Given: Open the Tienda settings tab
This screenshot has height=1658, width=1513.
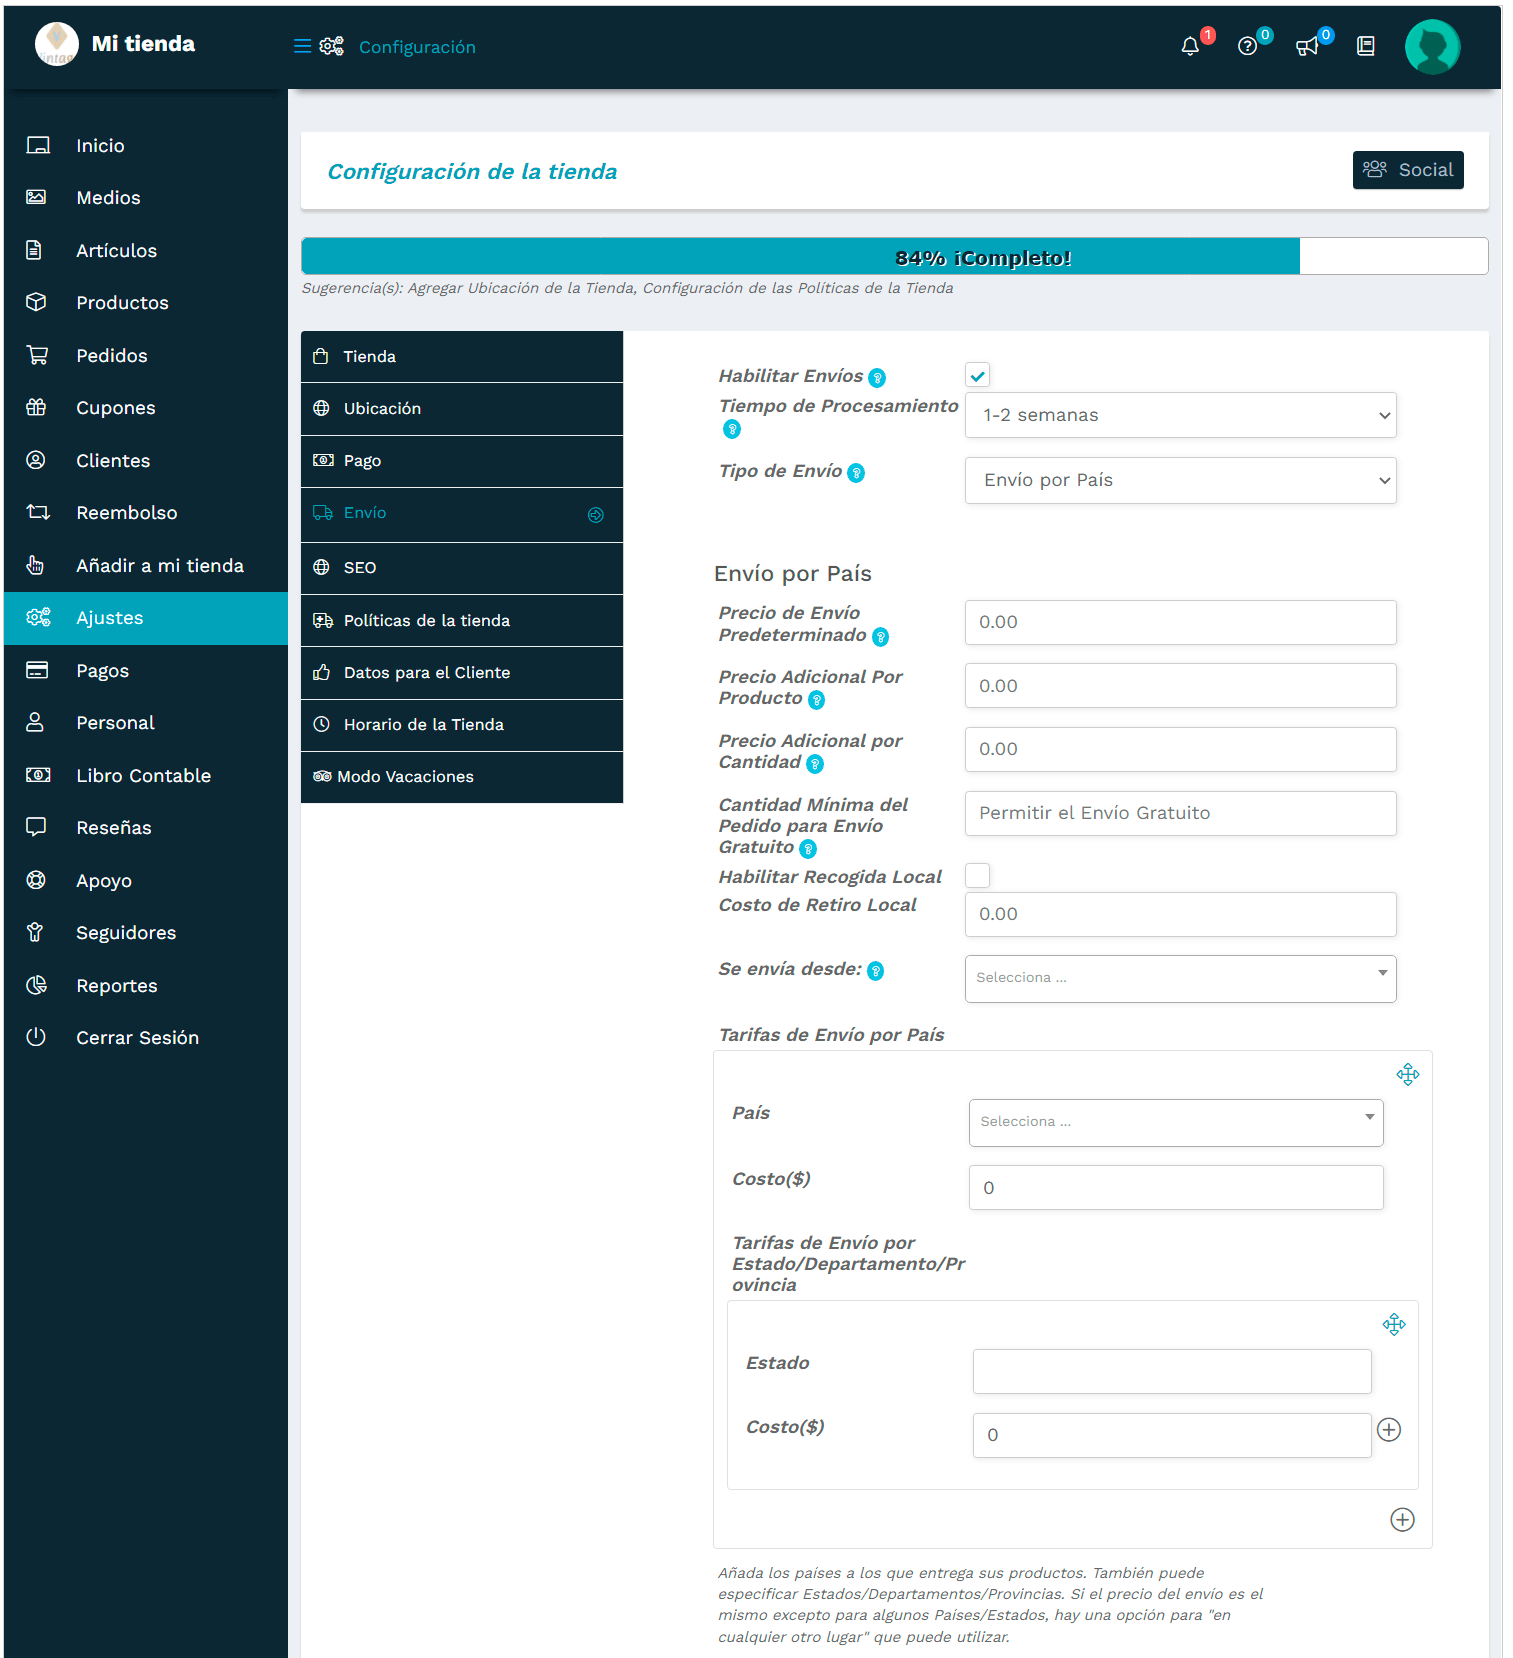Looking at the screenshot, I should click(462, 356).
